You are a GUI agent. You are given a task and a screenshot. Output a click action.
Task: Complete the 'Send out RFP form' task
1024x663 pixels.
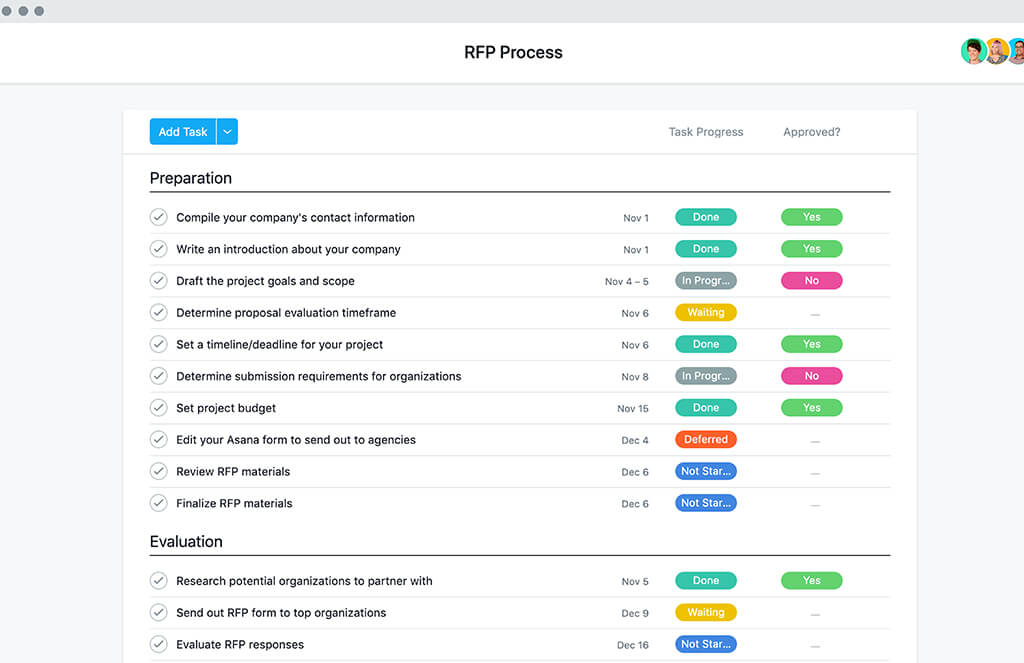tap(158, 613)
